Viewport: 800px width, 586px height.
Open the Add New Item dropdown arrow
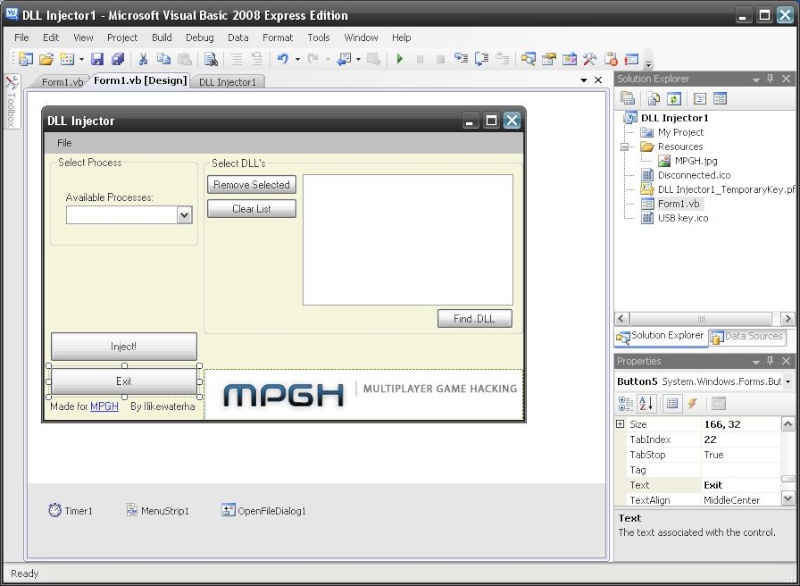(x=82, y=60)
